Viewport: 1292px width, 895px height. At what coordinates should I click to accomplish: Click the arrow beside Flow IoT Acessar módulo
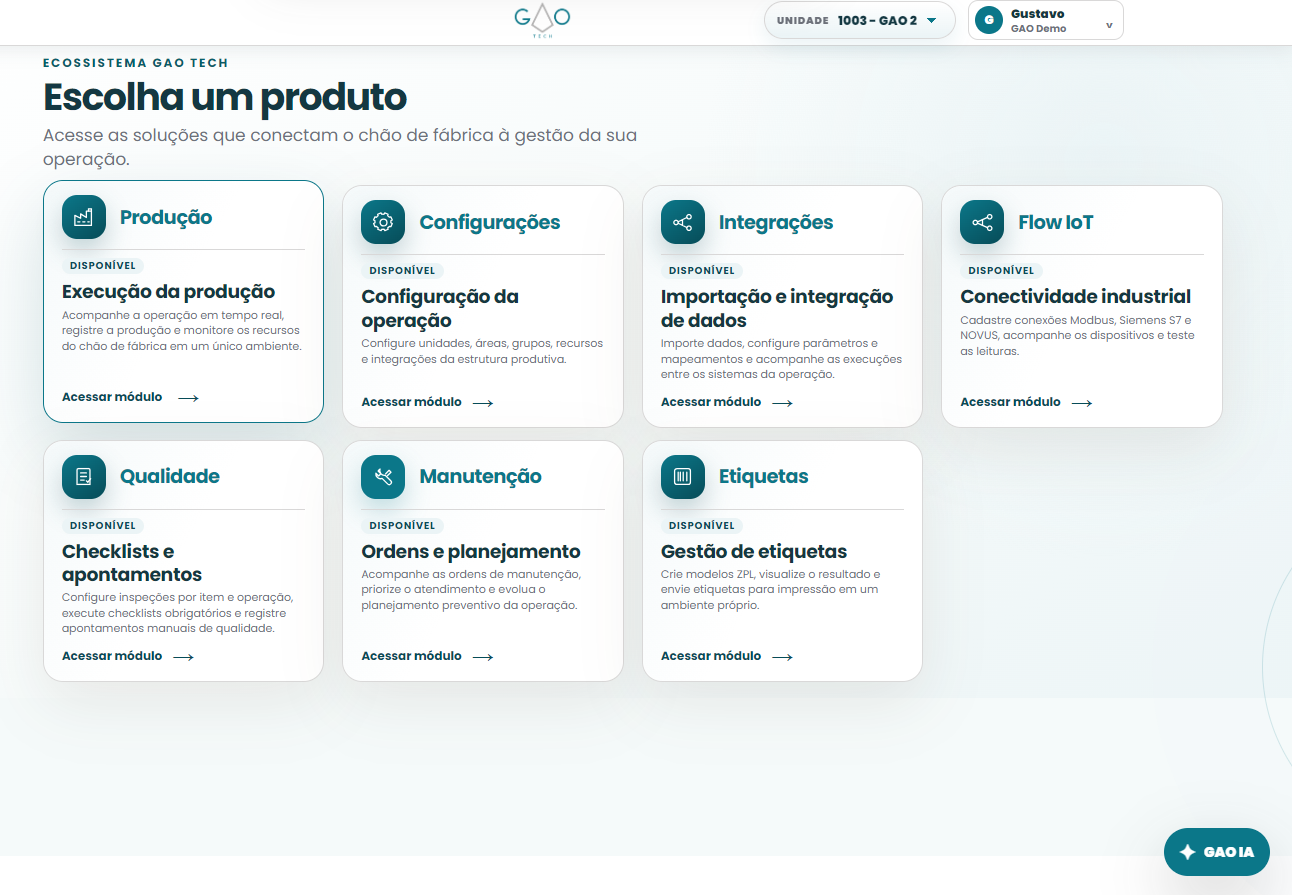click(1082, 403)
